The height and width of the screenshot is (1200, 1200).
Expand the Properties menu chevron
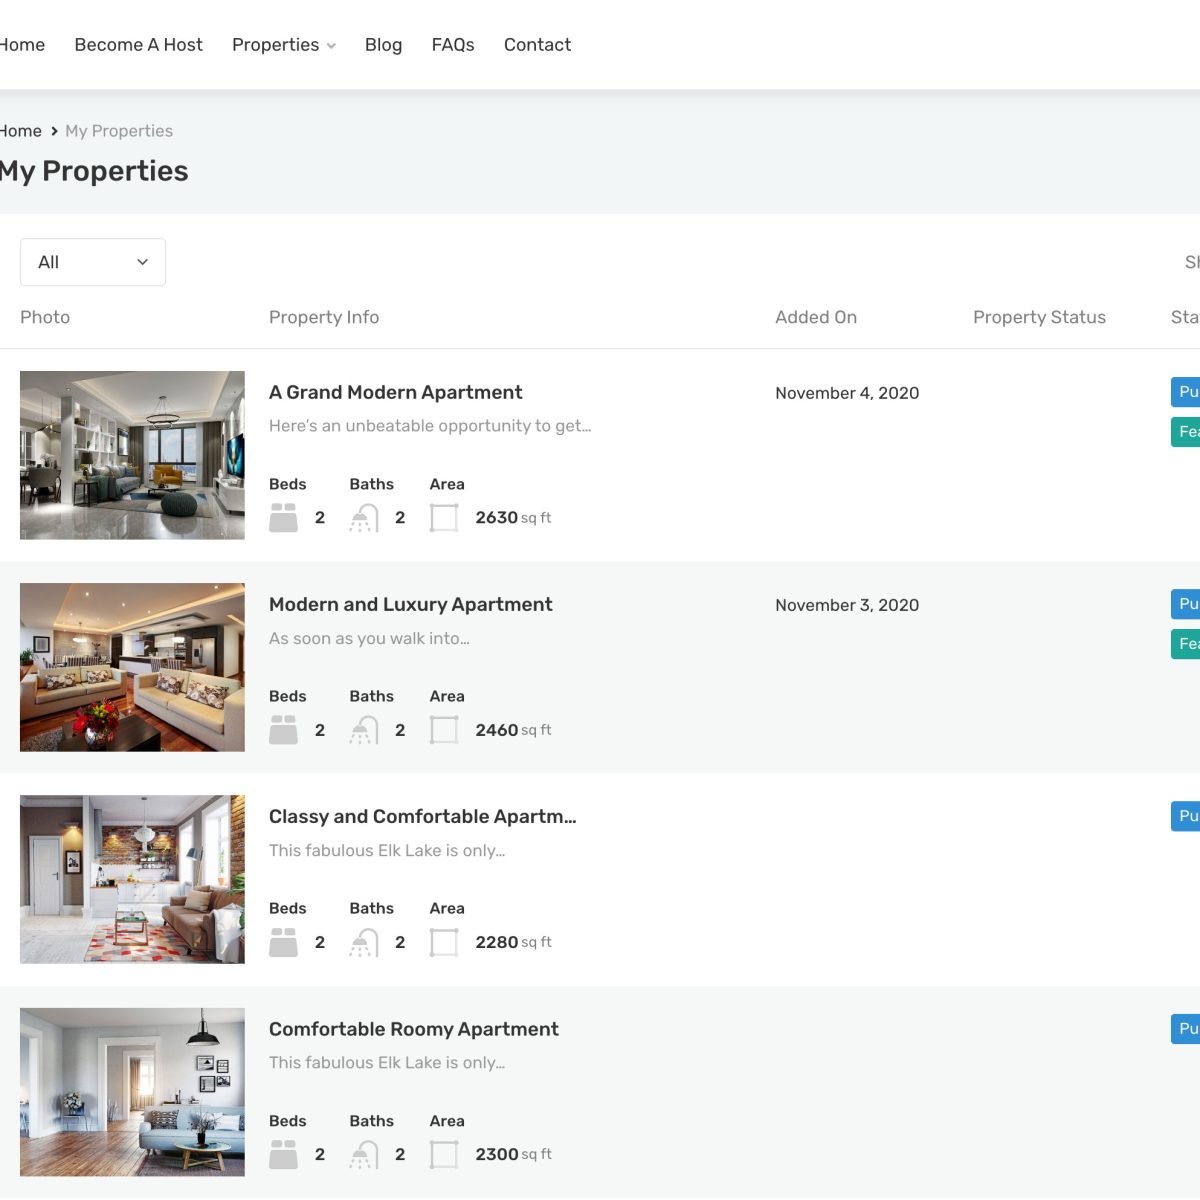[x=331, y=46]
